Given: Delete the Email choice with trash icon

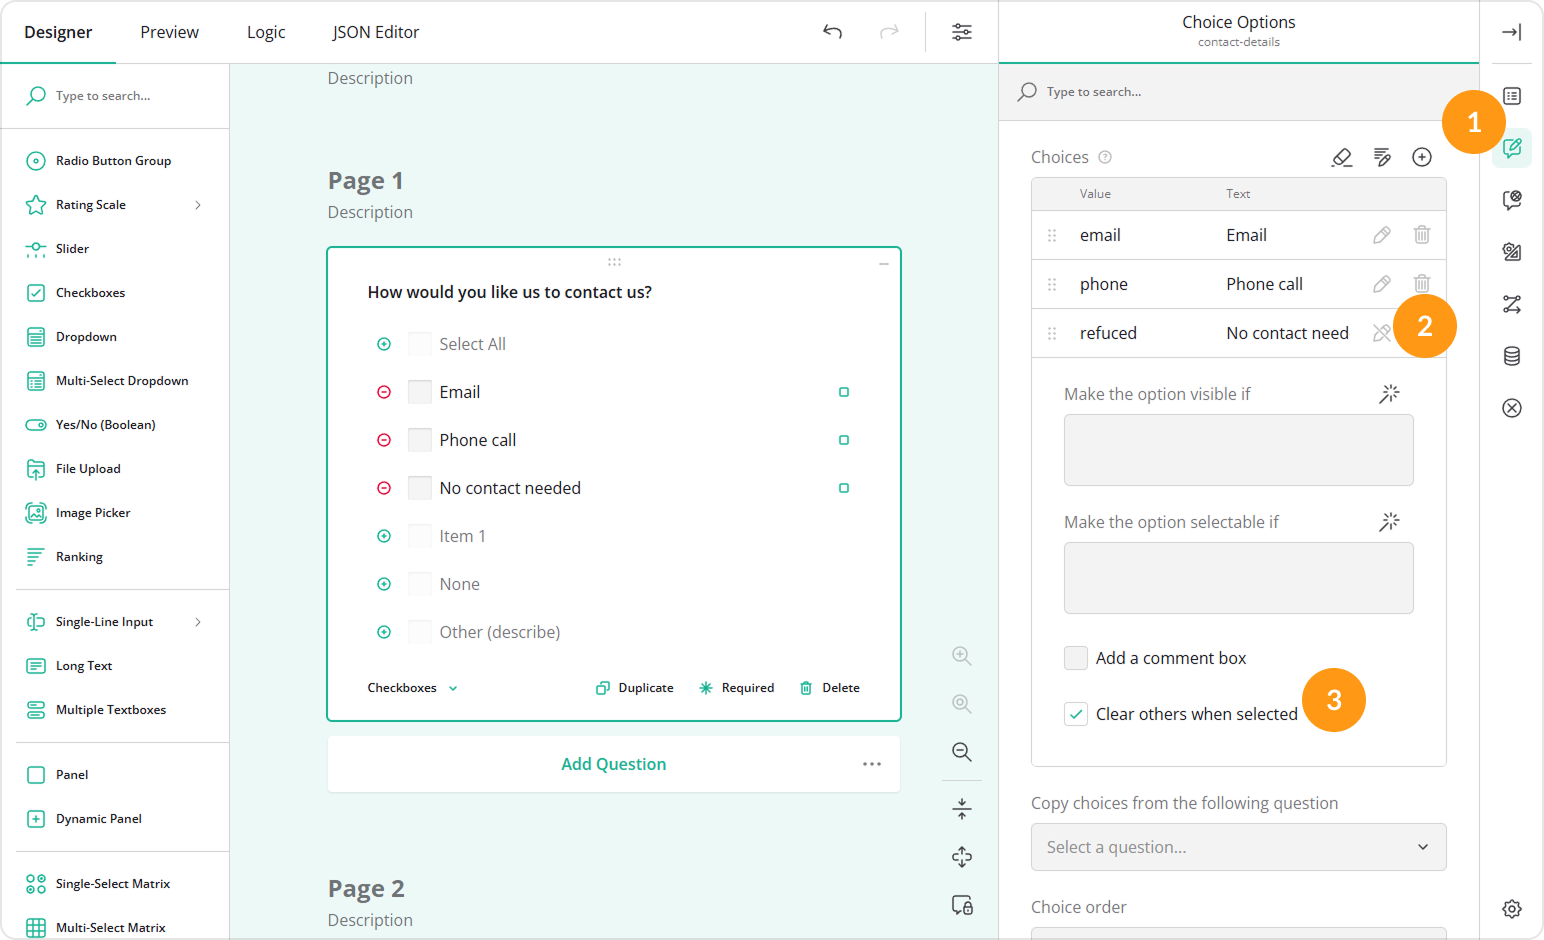Looking at the screenshot, I should pyautogui.click(x=1421, y=235).
